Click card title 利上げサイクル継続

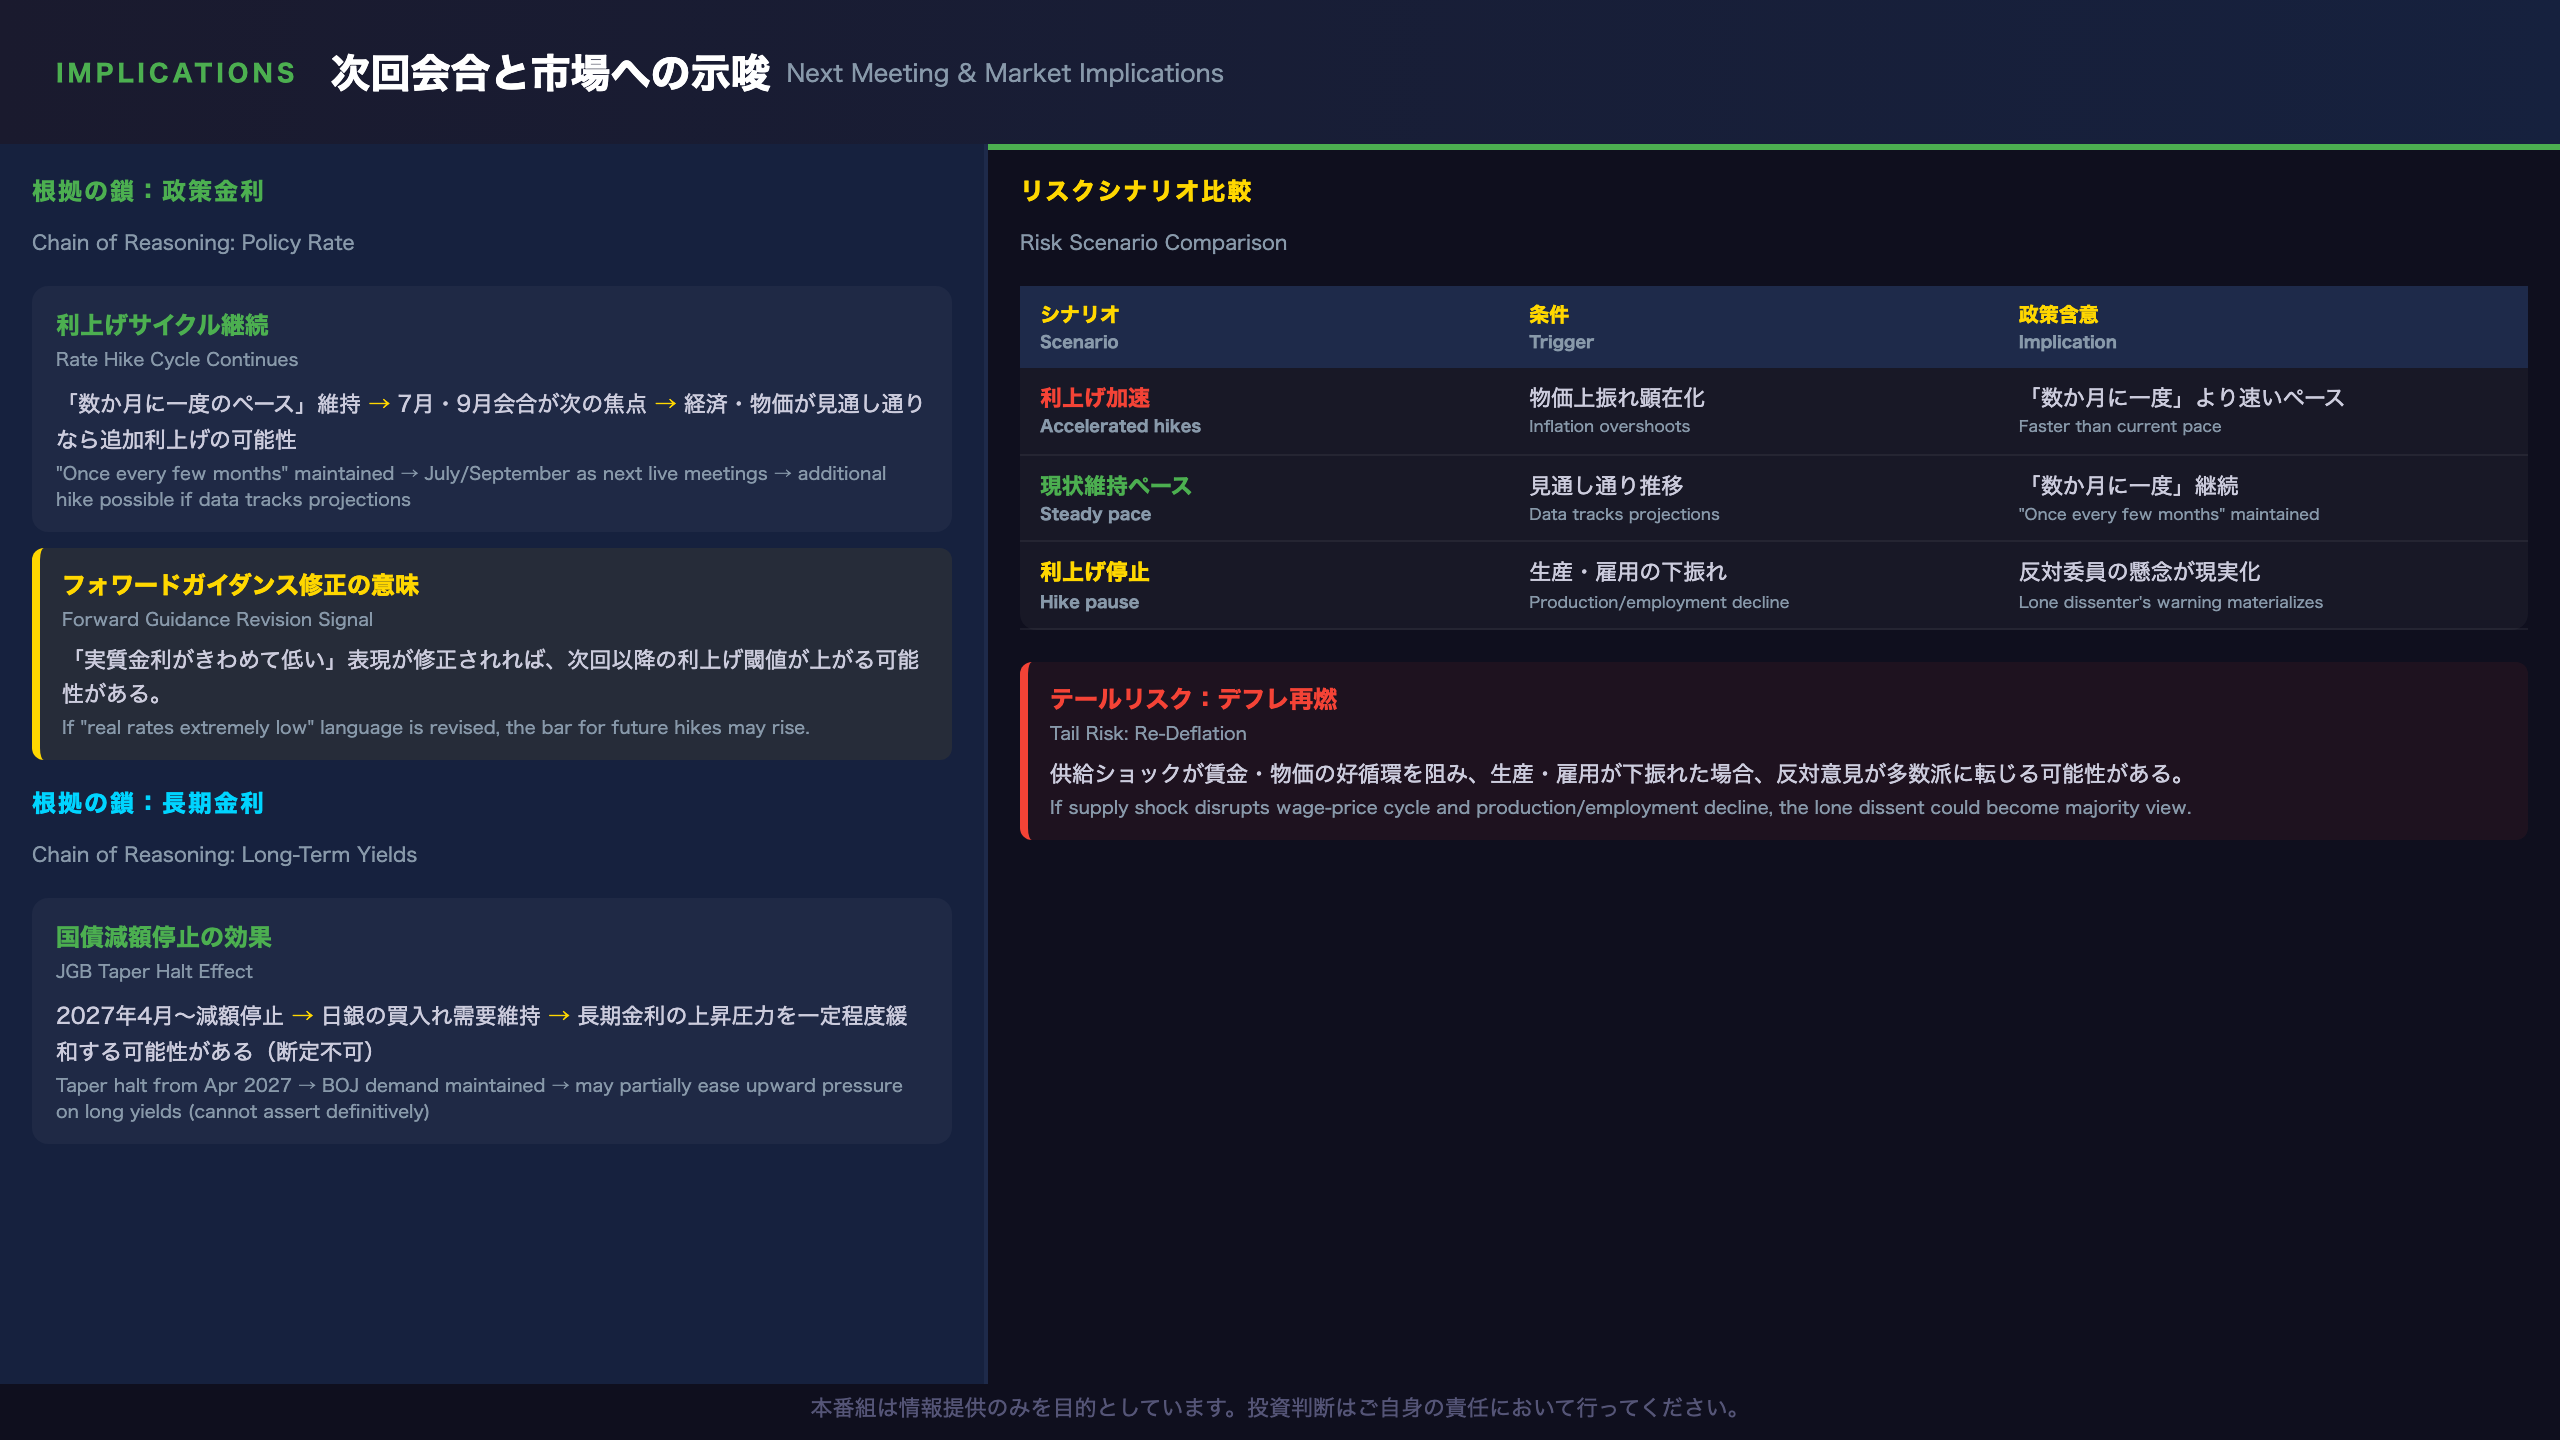[x=162, y=325]
